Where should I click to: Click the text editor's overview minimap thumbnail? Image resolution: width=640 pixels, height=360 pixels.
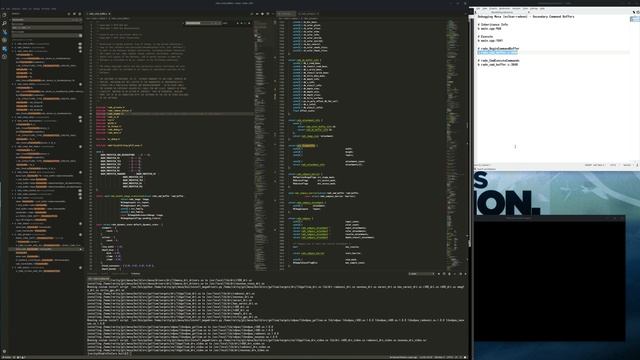tap(634, 19)
